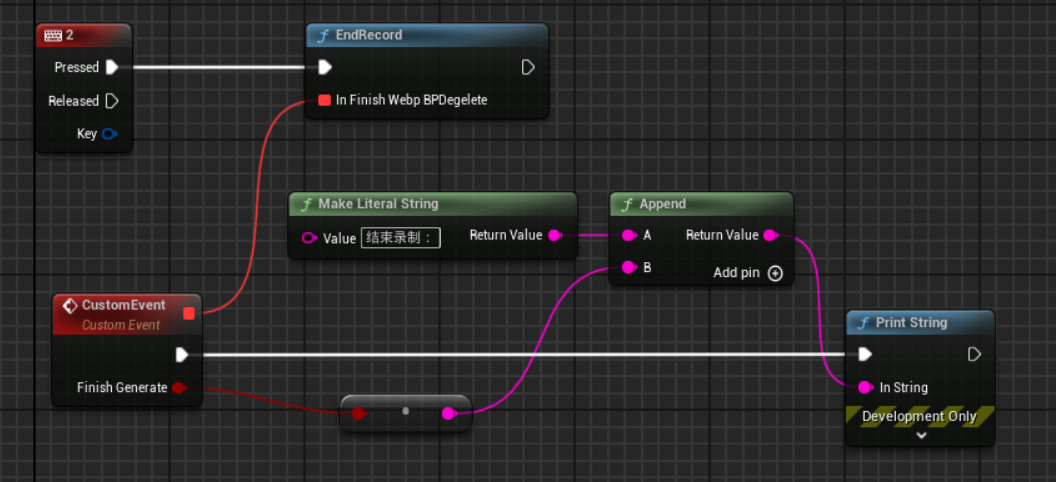Click the Append node's B input pin
The width and height of the screenshot is (1056, 482).
(628, 268)
